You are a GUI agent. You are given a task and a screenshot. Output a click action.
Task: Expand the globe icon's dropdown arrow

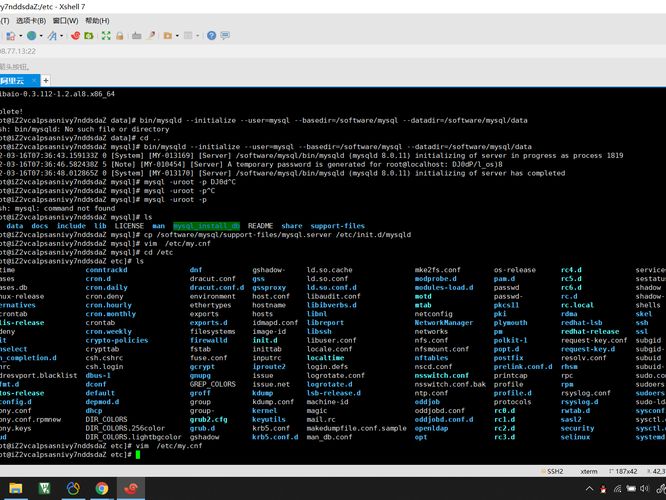41,36
